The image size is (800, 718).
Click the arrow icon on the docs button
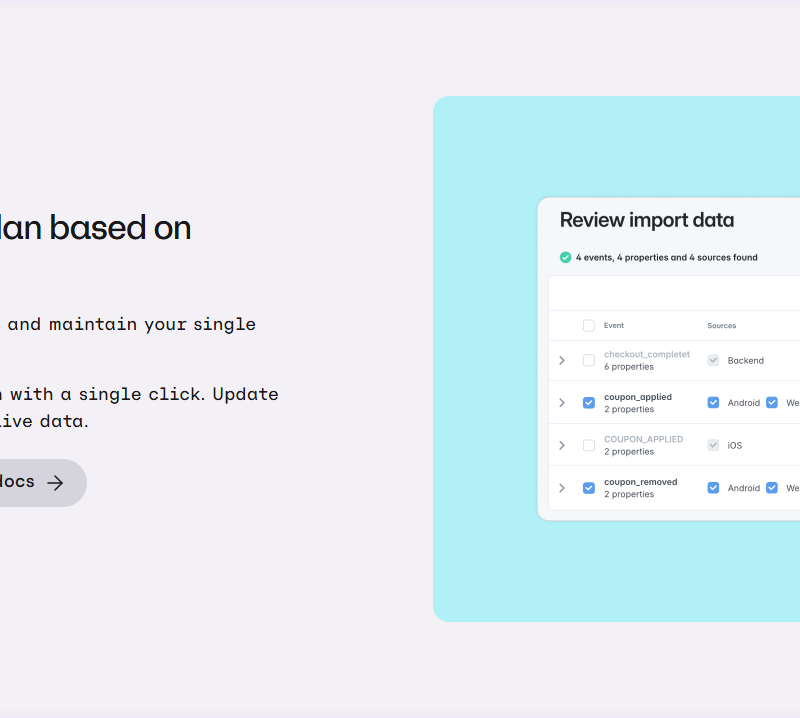tap(56, 483)
